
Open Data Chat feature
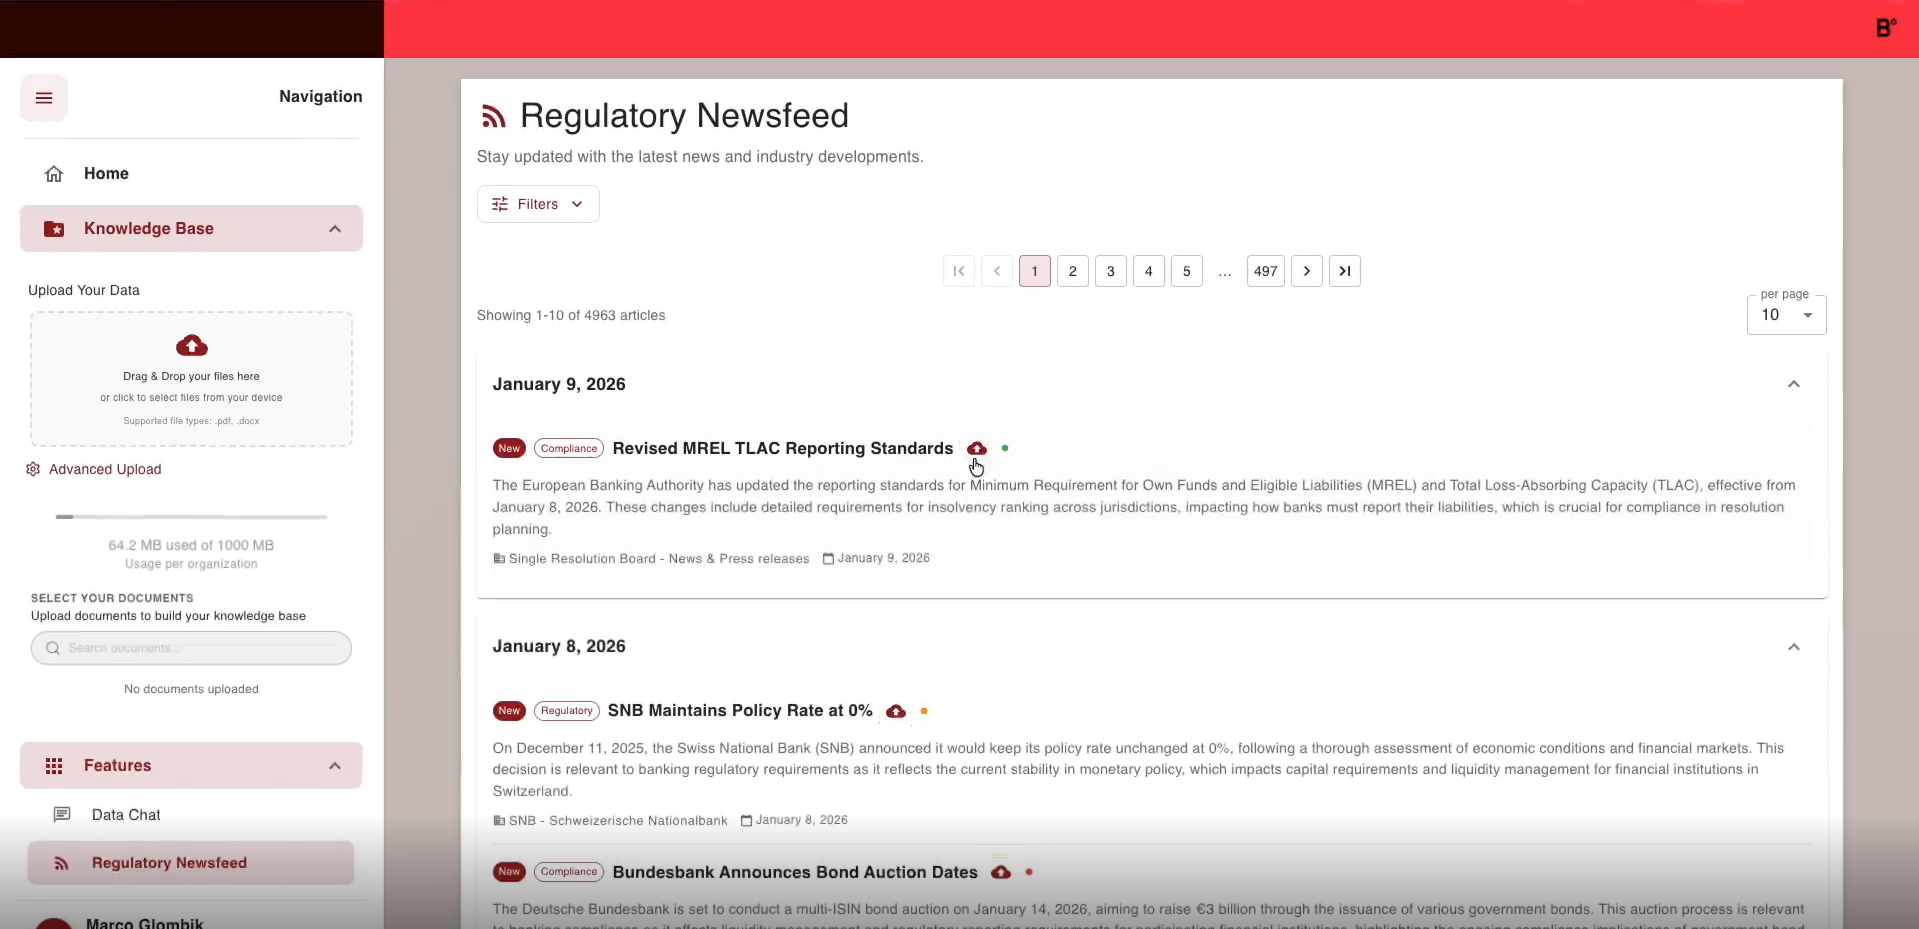point(126,815)
